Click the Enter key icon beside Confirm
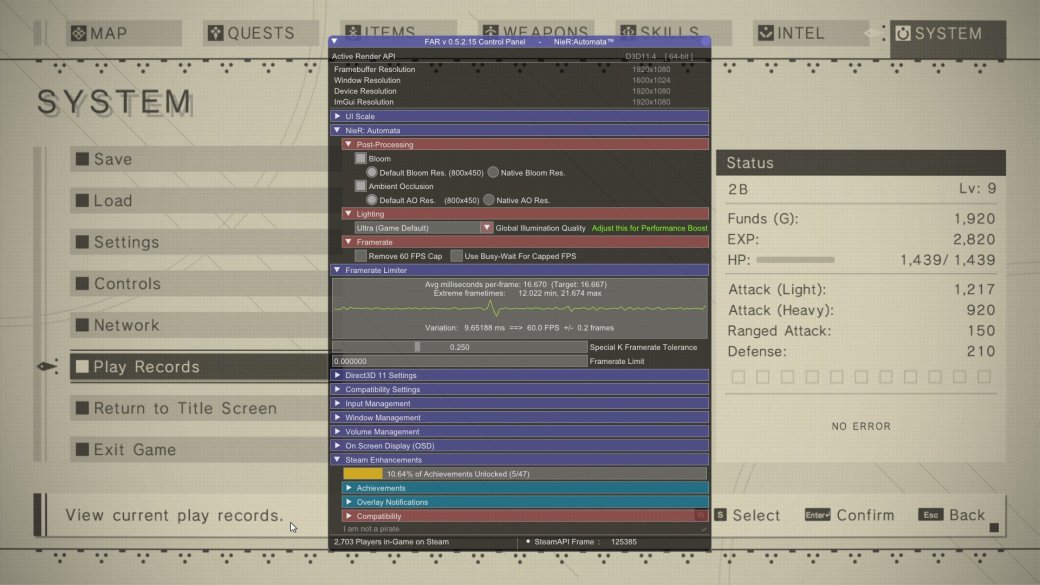 tap(817, 515)
